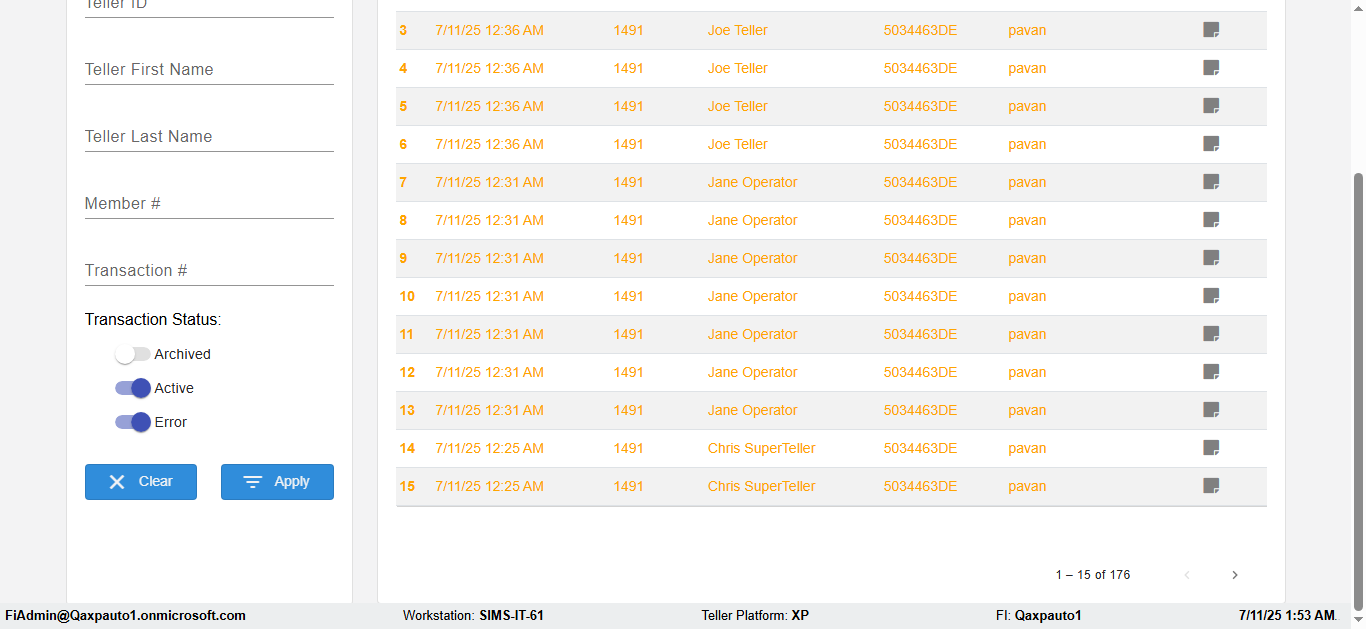Open note icon for row 13
The width and height of the screenshot is (1366, 629).
pyautogui.click(x=1211, y=410)
